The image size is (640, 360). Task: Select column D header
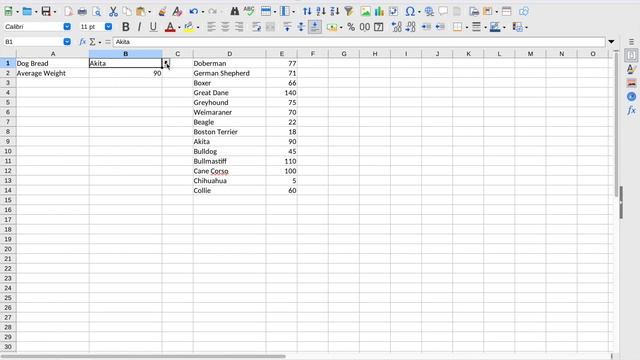point(229,53)
